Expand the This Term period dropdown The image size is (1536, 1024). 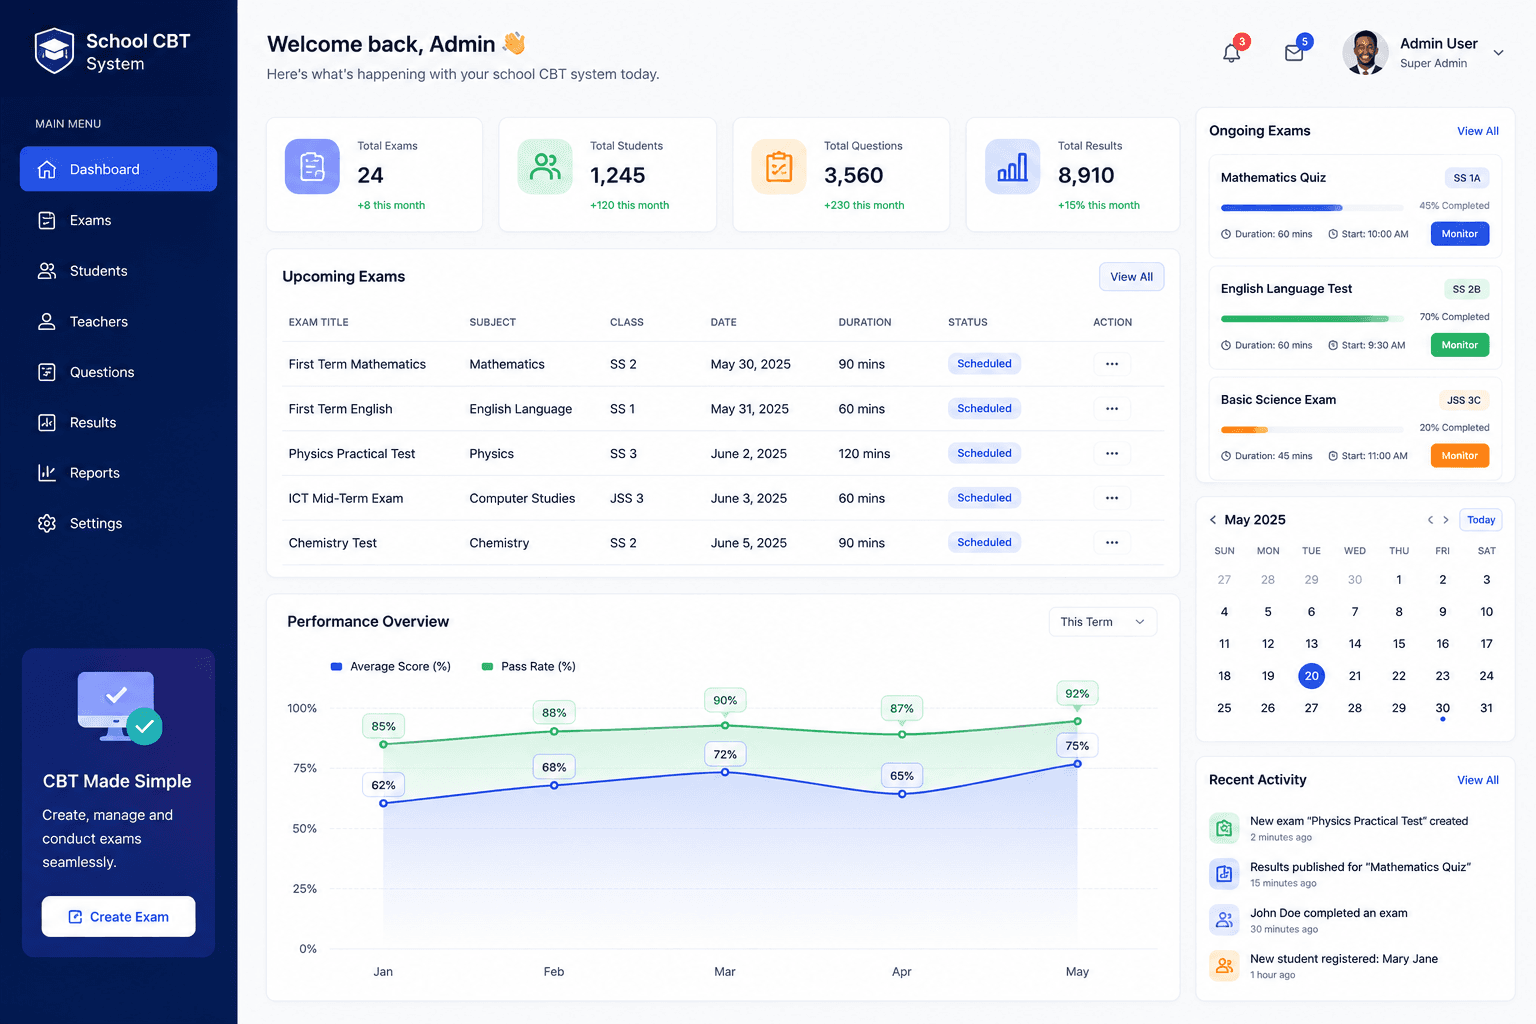1103,622
